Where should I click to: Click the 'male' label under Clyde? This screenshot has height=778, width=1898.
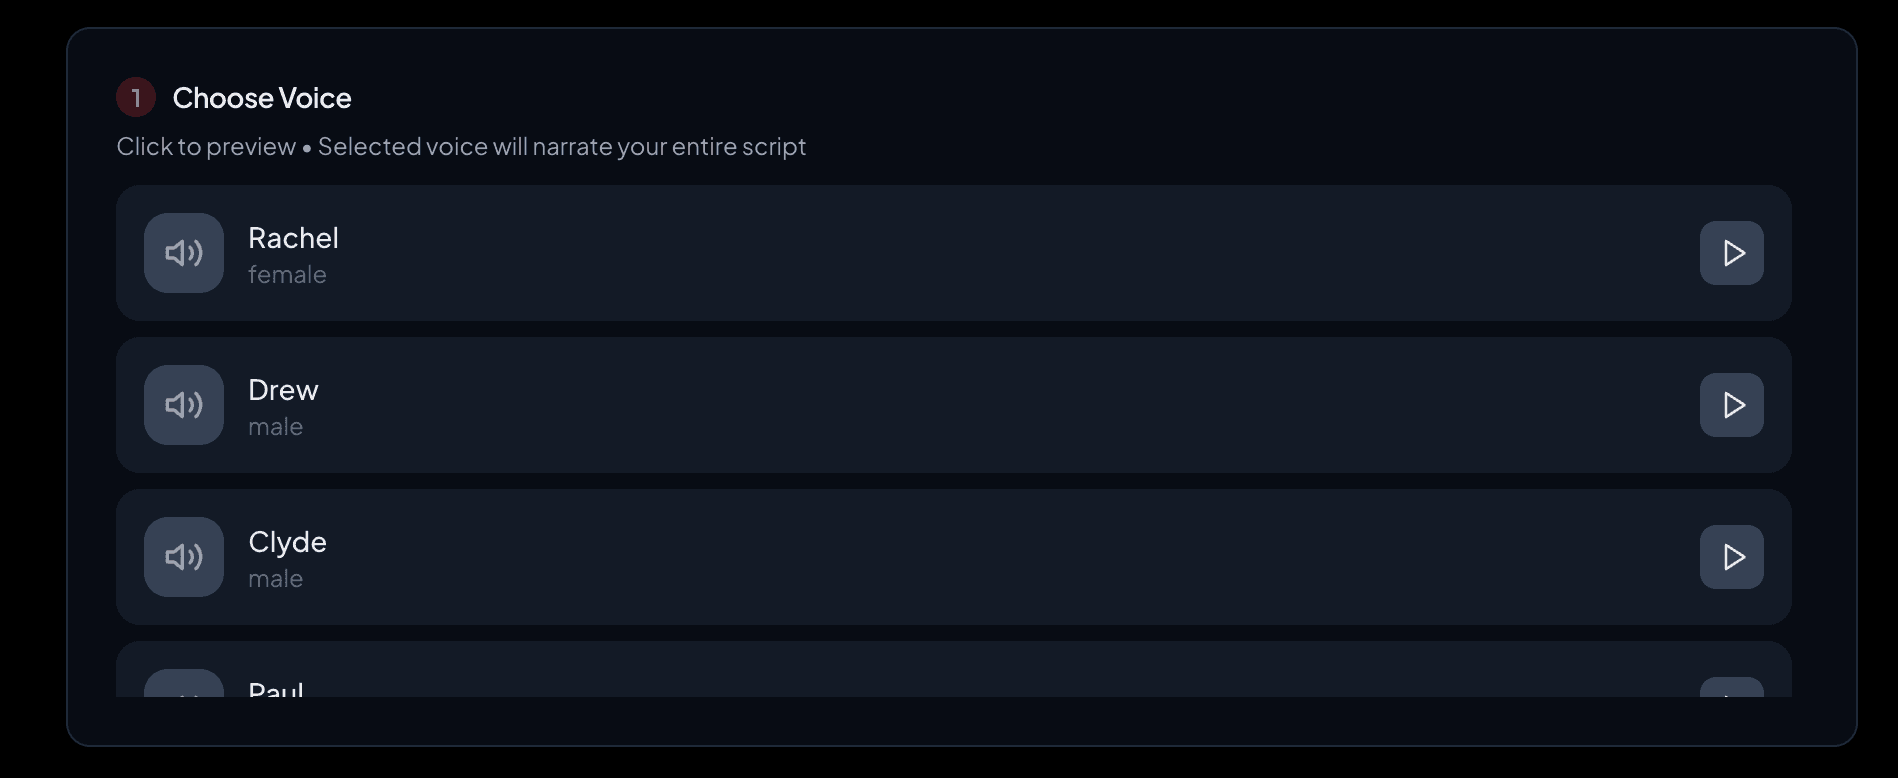pyautogui.click(x=275, y=579)
